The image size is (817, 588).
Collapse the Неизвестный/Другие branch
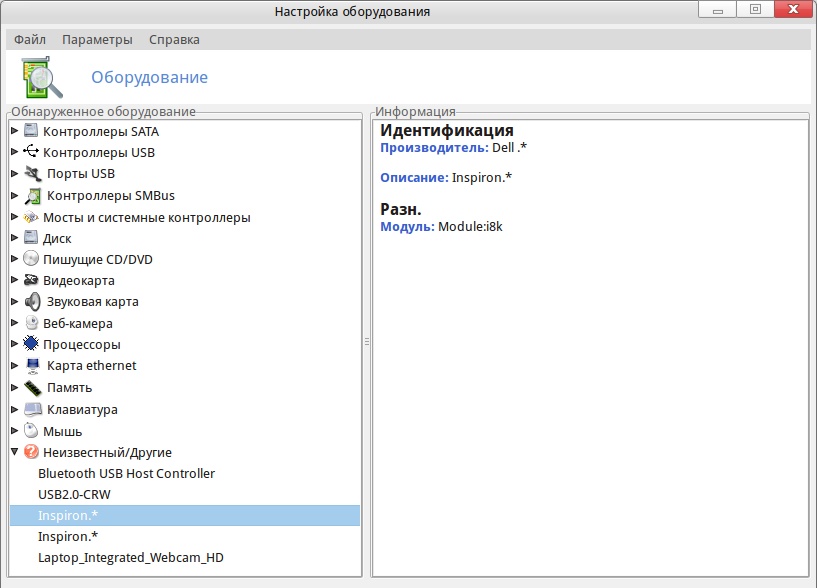click(x=15, y=452)
